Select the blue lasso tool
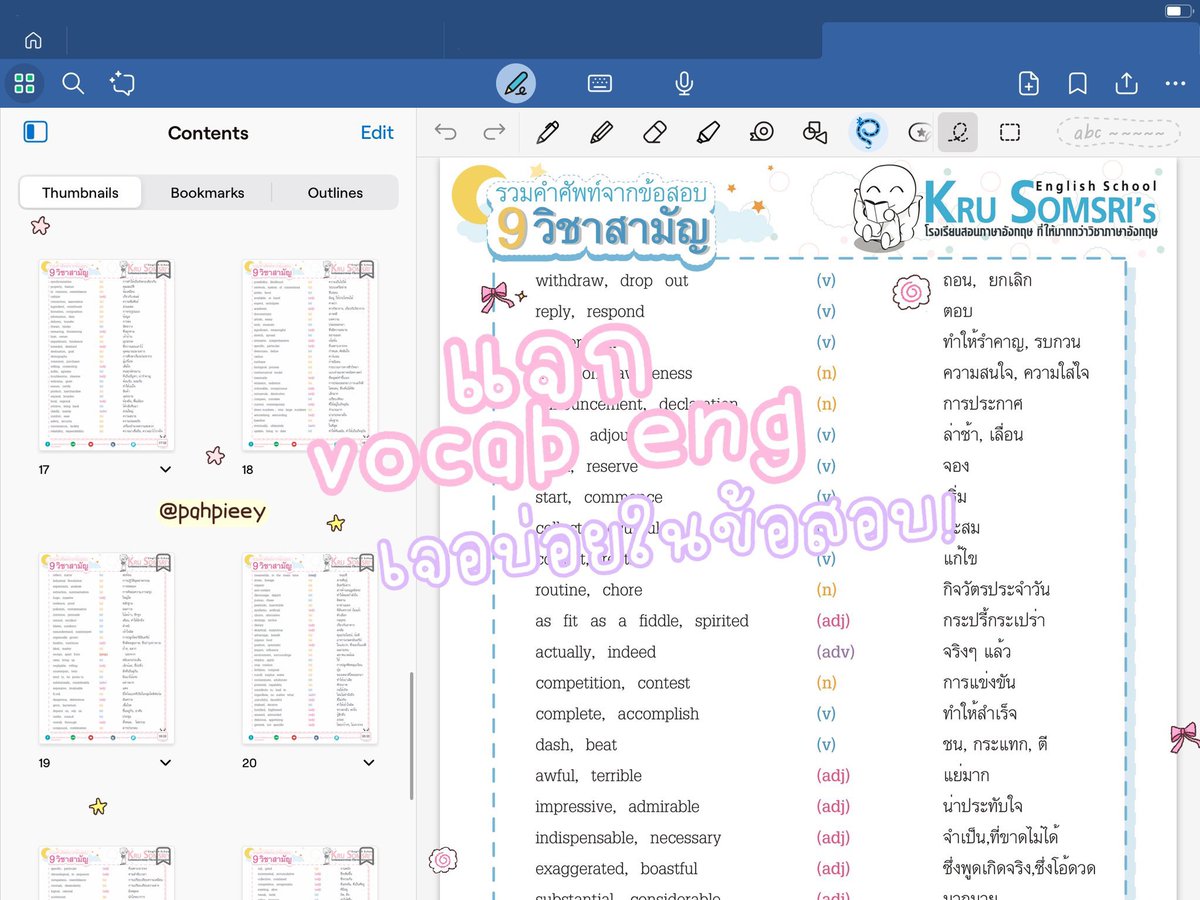Image resolution: width=1200 pixels, height=900 pixels. point(868,132)
